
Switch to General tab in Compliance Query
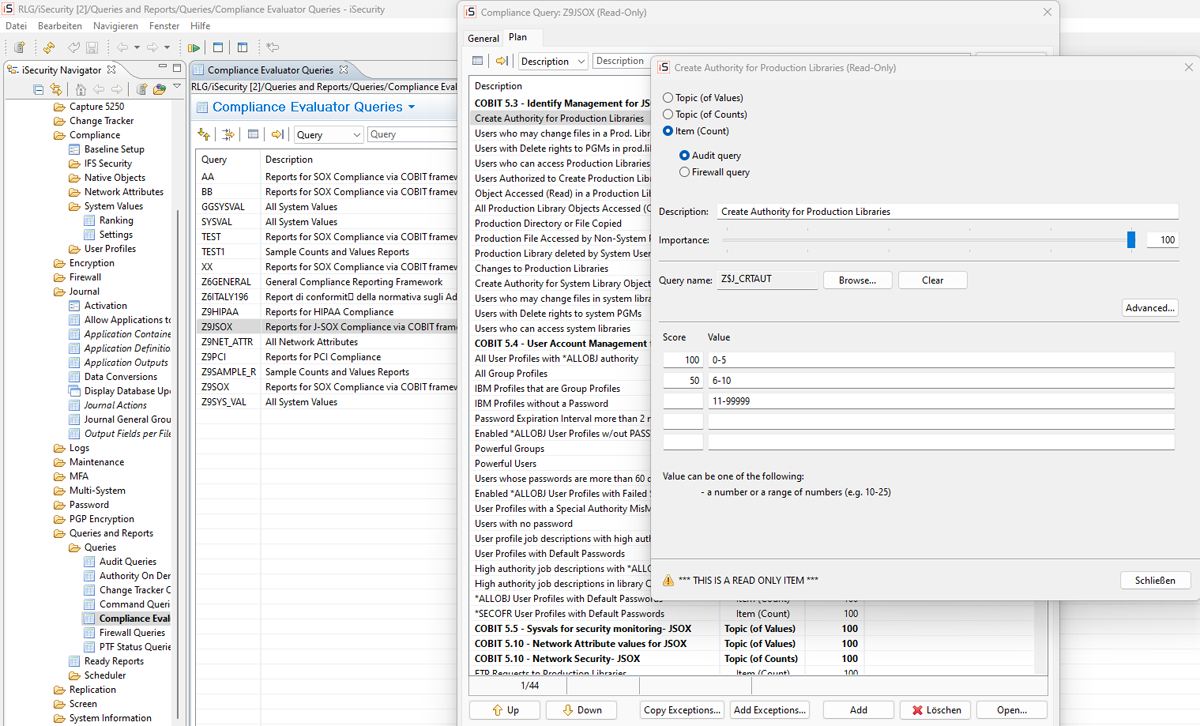point(483,39)
